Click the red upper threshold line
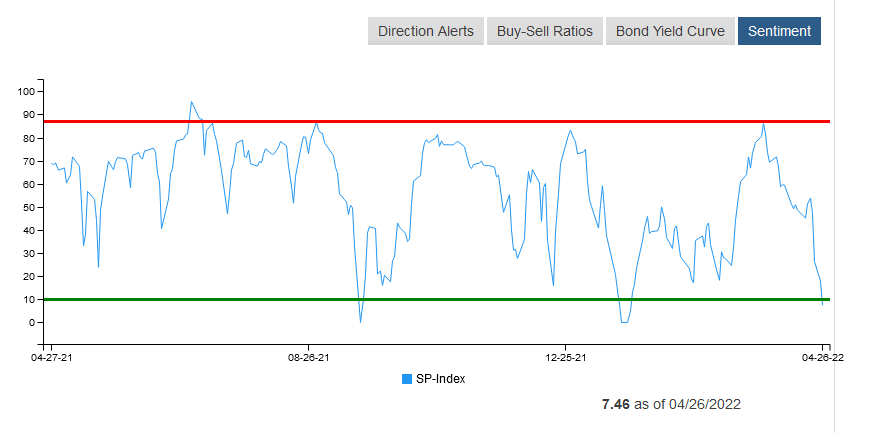This screenshot has width=878, height=433. click(x=437, y=121)
